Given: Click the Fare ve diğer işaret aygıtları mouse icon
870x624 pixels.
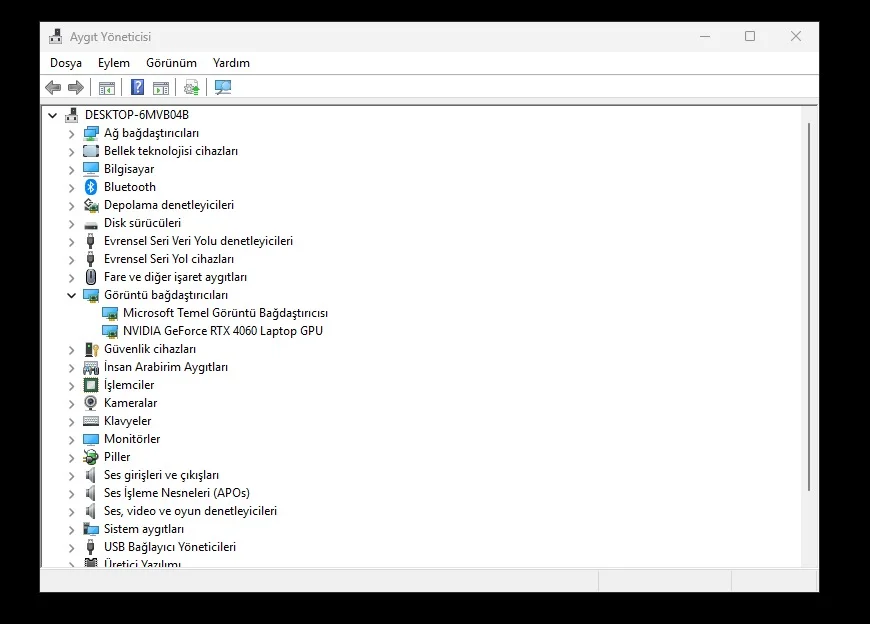Looking at the screenshot, I should point(91,277).
